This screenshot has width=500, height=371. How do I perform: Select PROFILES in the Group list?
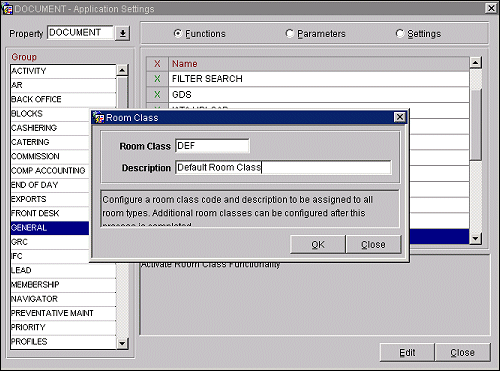tap(63, 342)
